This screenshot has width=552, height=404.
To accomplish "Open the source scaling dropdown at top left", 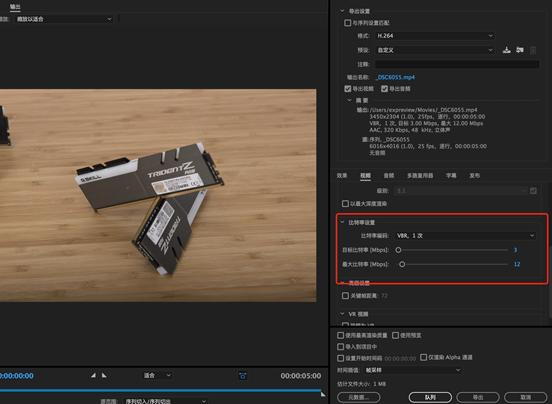I will (64, 19).
